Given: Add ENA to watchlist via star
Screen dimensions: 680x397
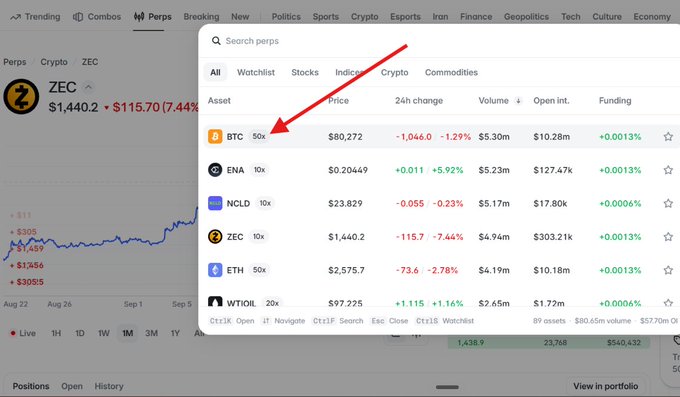Looking at the screenshot, I should point(668,170).
